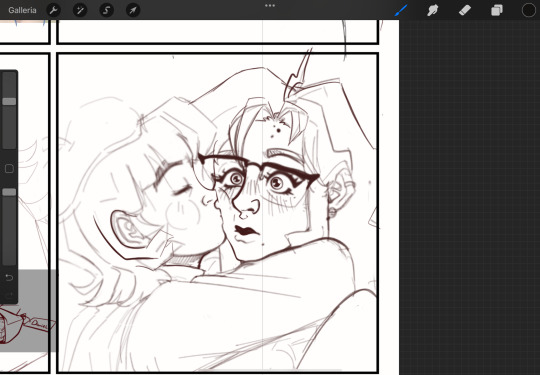Tap the undo arrow on sidebar
Image resolution: width=540 pixels, height=375 pixels.
pyautogui.click(x=9, y=277)
